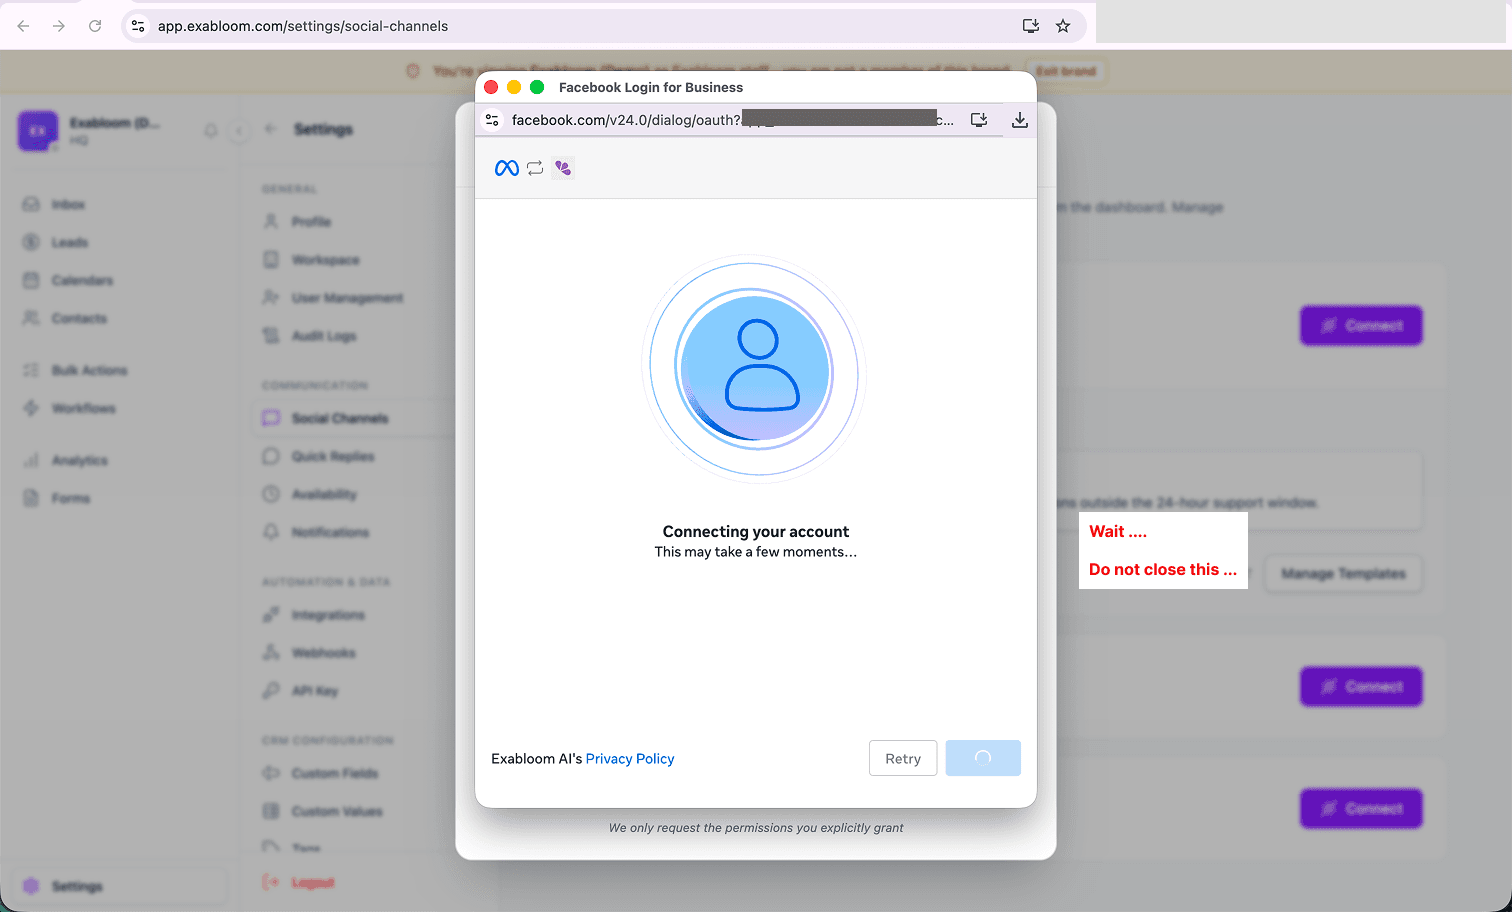Image resolution: width=1512 pixels, height=912 pixels.
Task: Select Quick Replies in settings menu
Action: tap(332, 456)
